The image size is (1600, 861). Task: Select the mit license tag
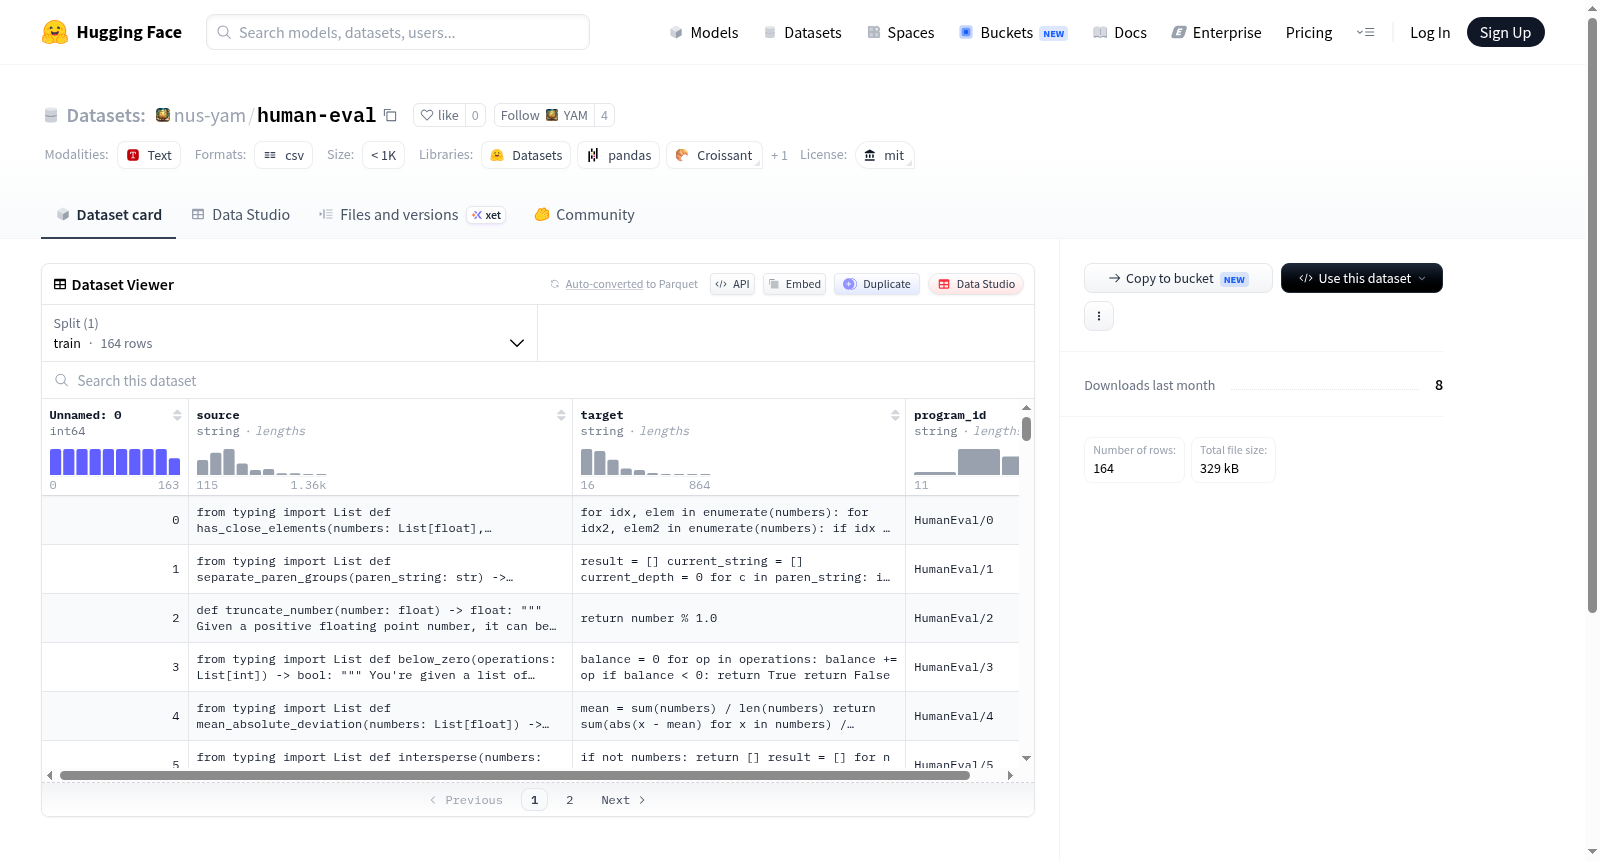(x=885, y=155)
